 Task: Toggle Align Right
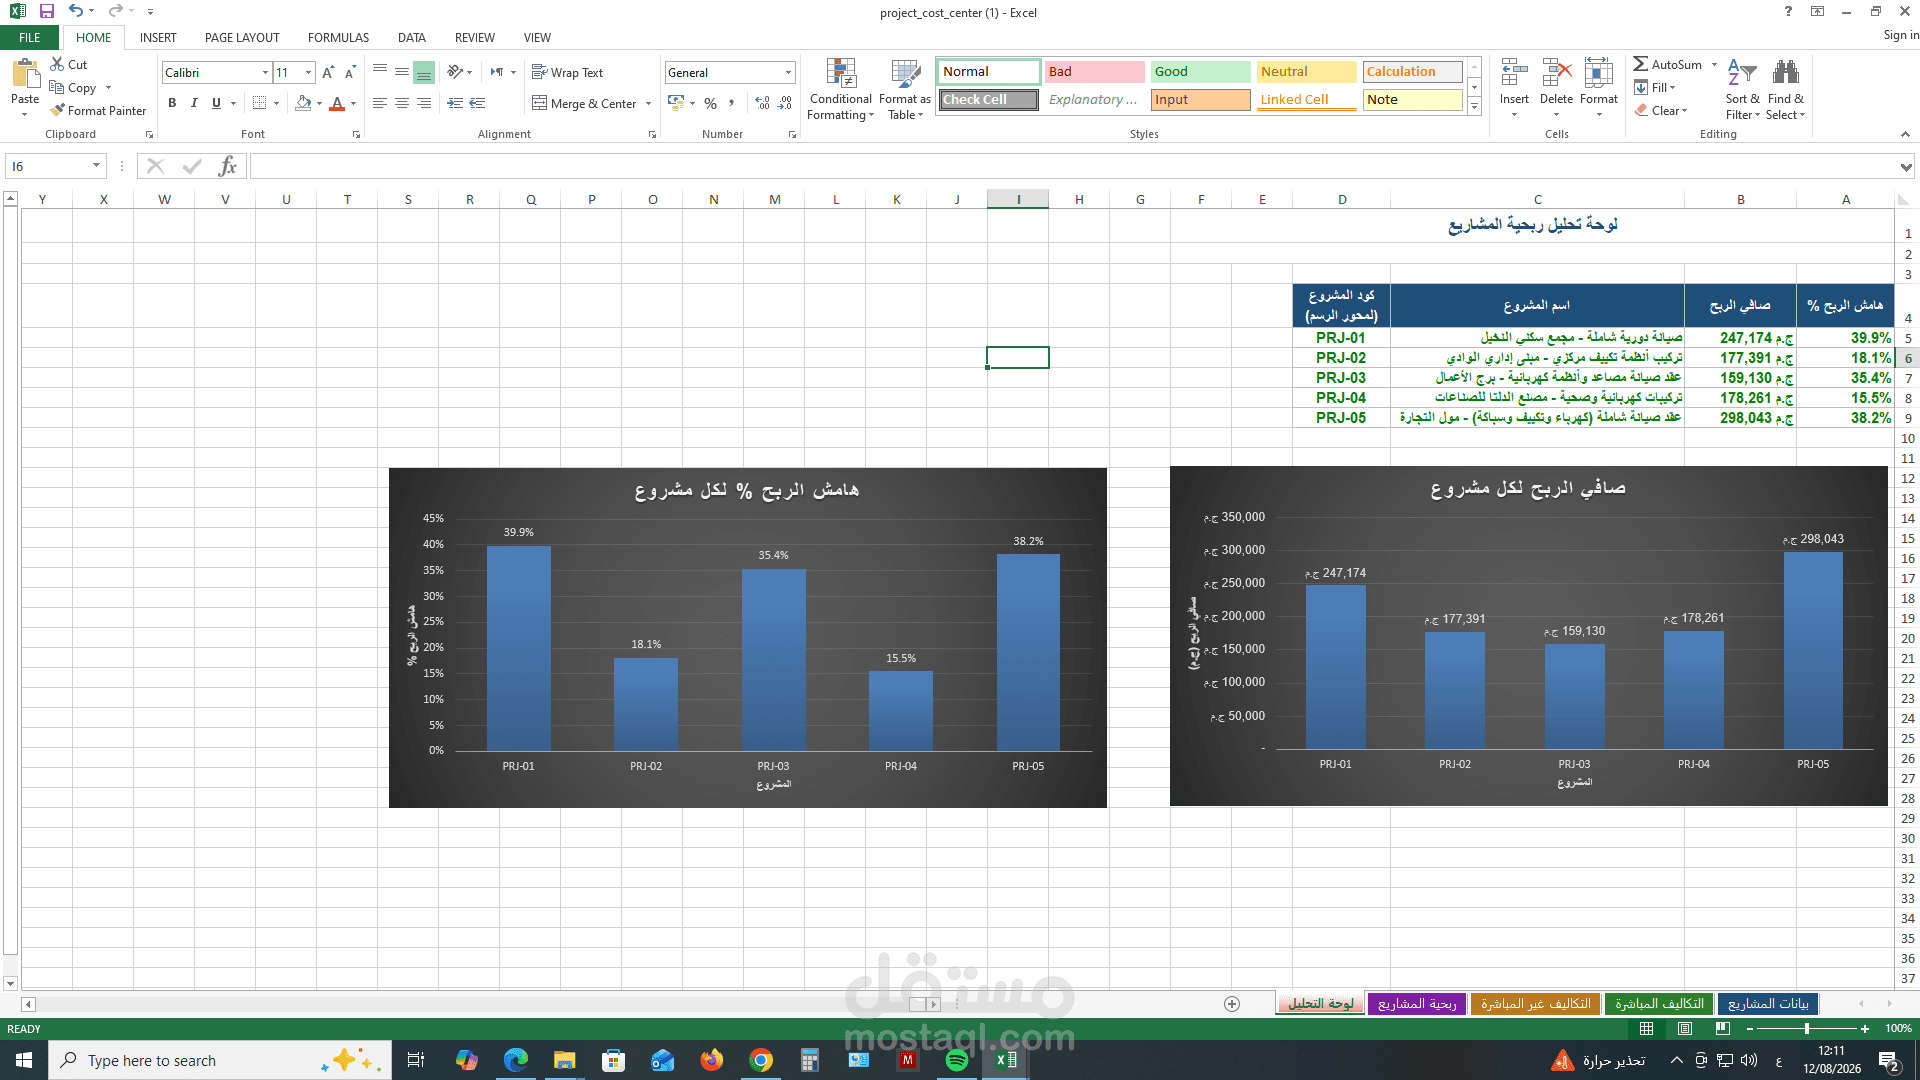(424, 103)
